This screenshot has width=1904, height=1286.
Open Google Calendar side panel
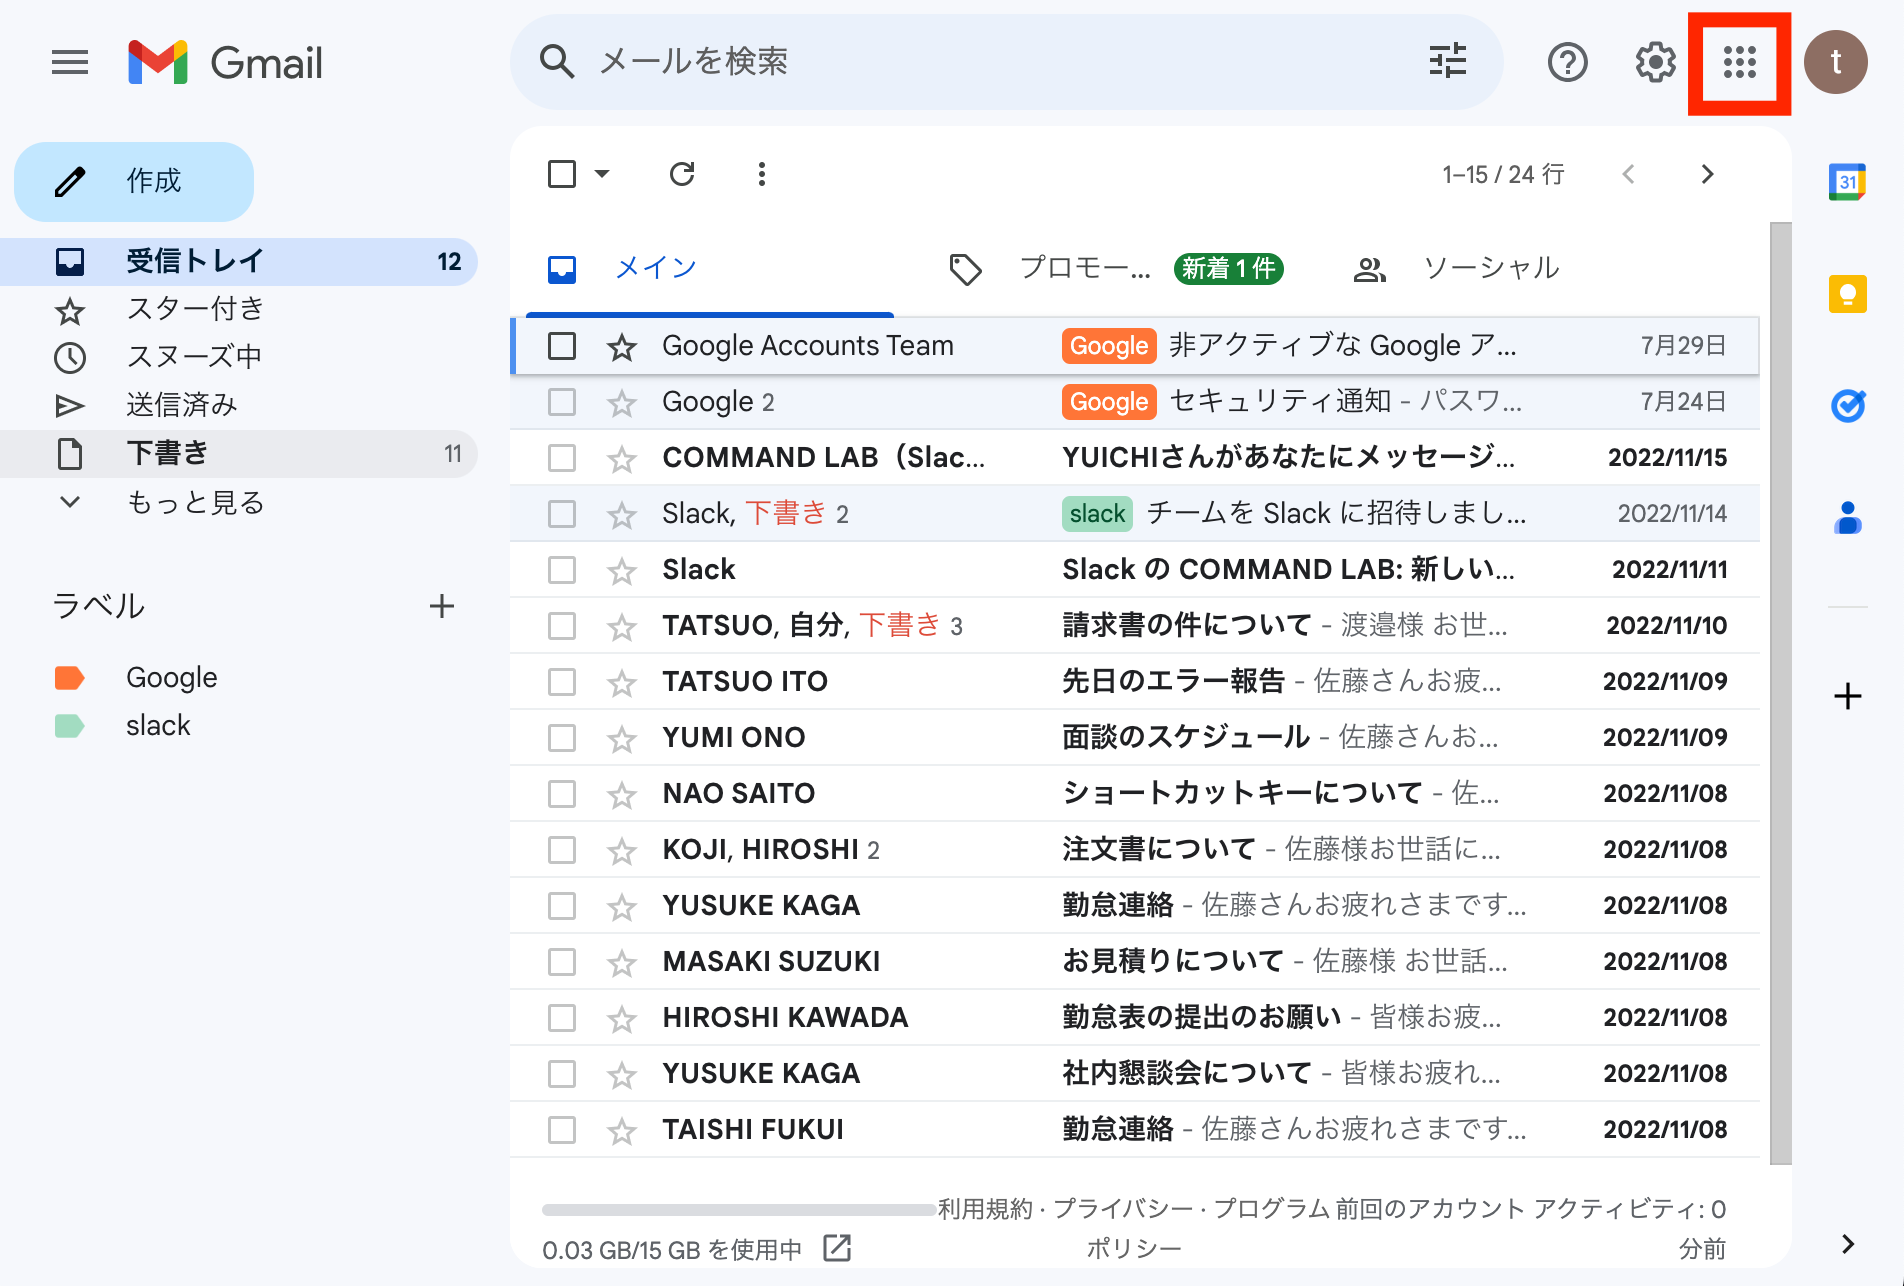click(x=1848, y=182)
